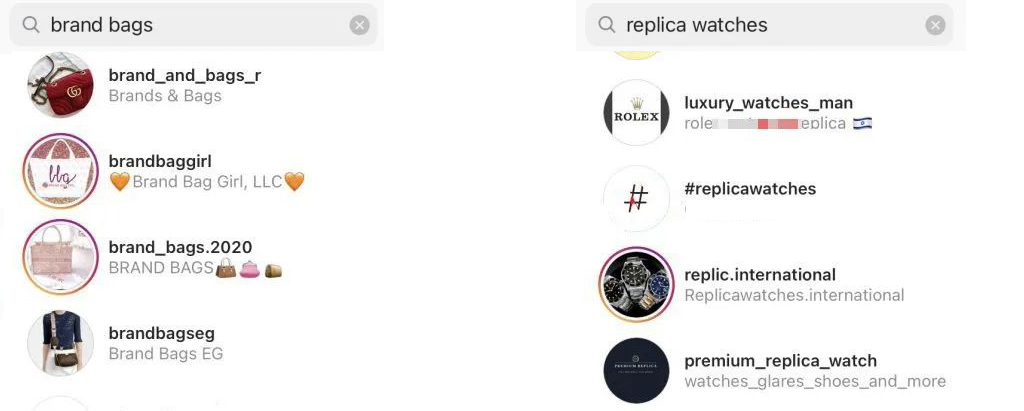Image resolution: width=1024 pixels, height=411 pixels.
Task: Tap the Rolex logo avatar
Action: tap(636, 112)
